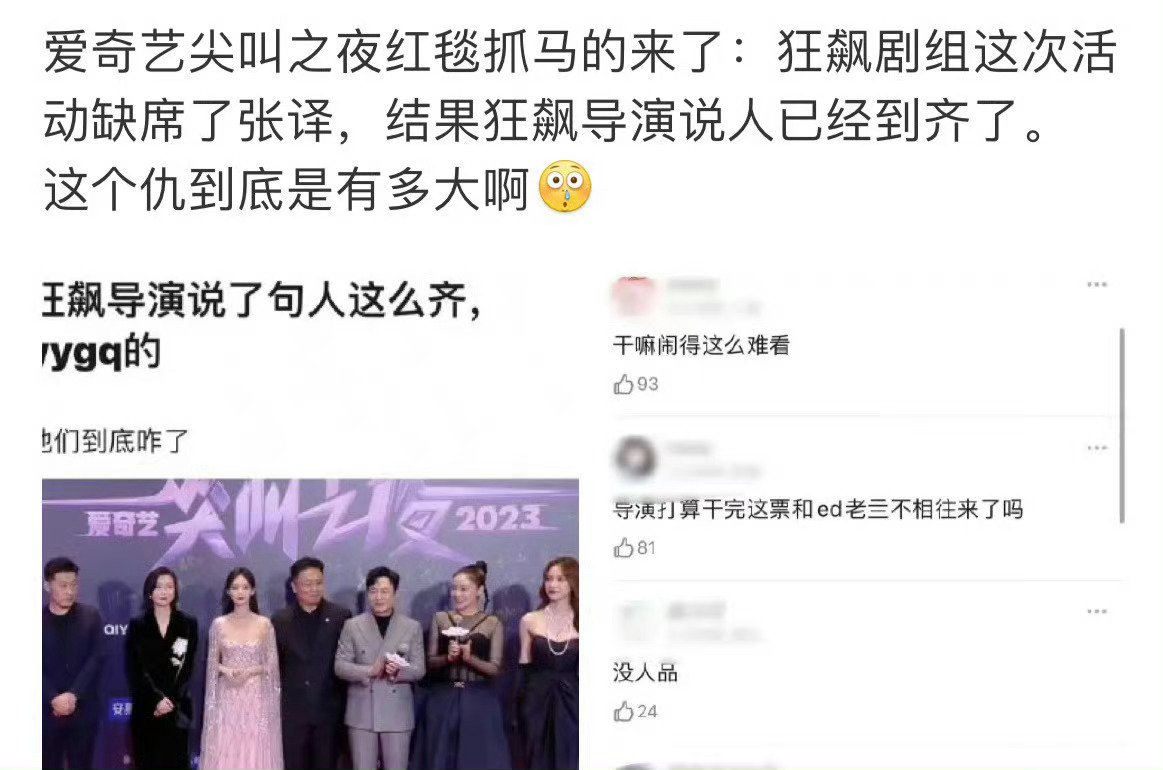Click the first commenter's avatar
1163x770 pixels.
tap(634, 295)
